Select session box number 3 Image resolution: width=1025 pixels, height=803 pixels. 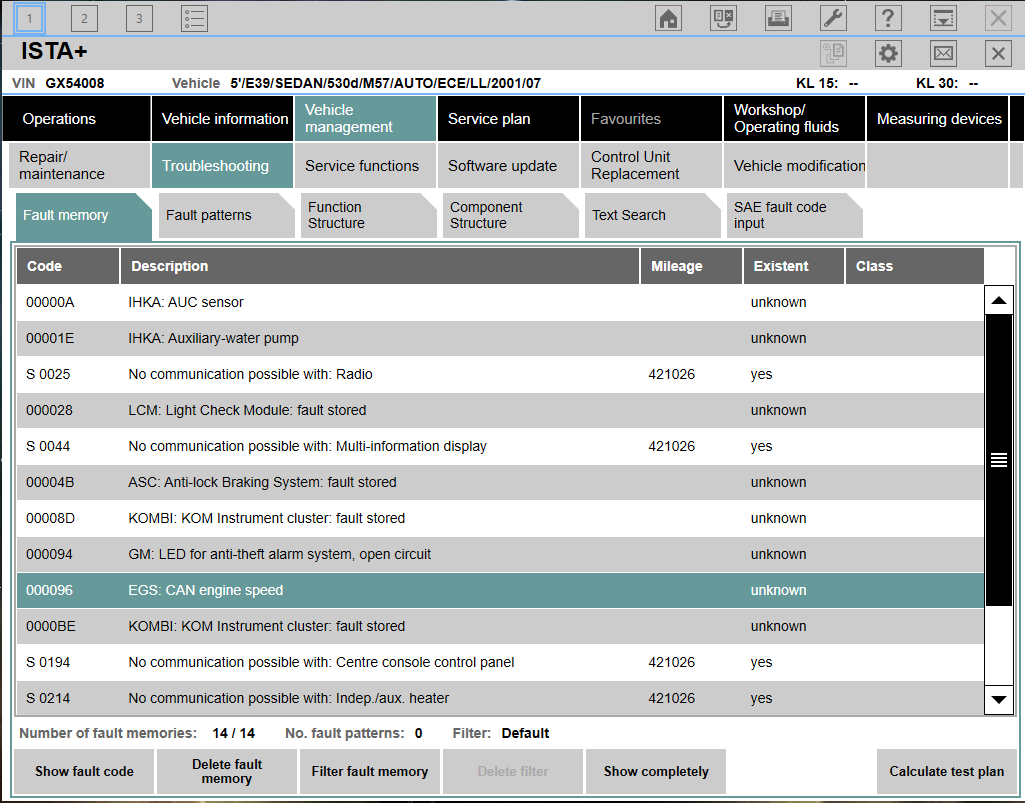click(x=139, y=18)
